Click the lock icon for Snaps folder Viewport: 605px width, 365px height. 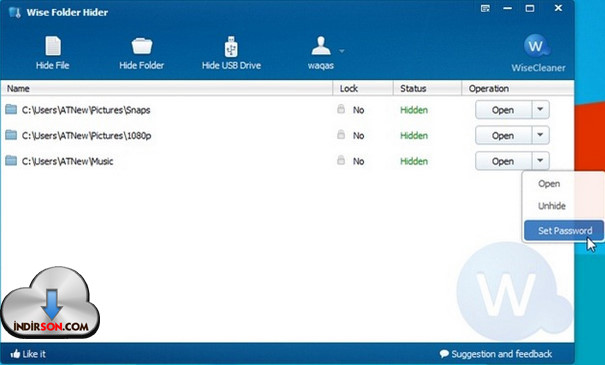tap(341, 109)
